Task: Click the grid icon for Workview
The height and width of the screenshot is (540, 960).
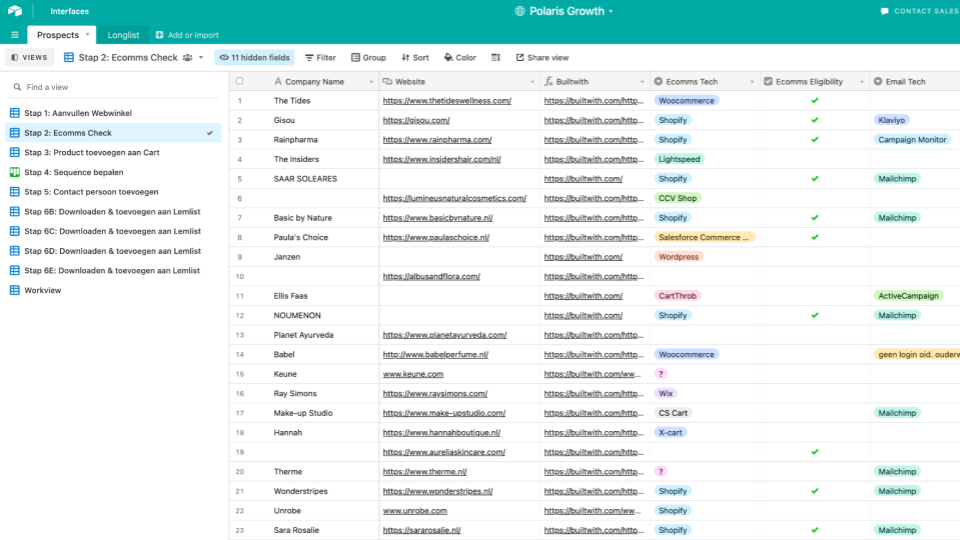Action: point(15,290)
